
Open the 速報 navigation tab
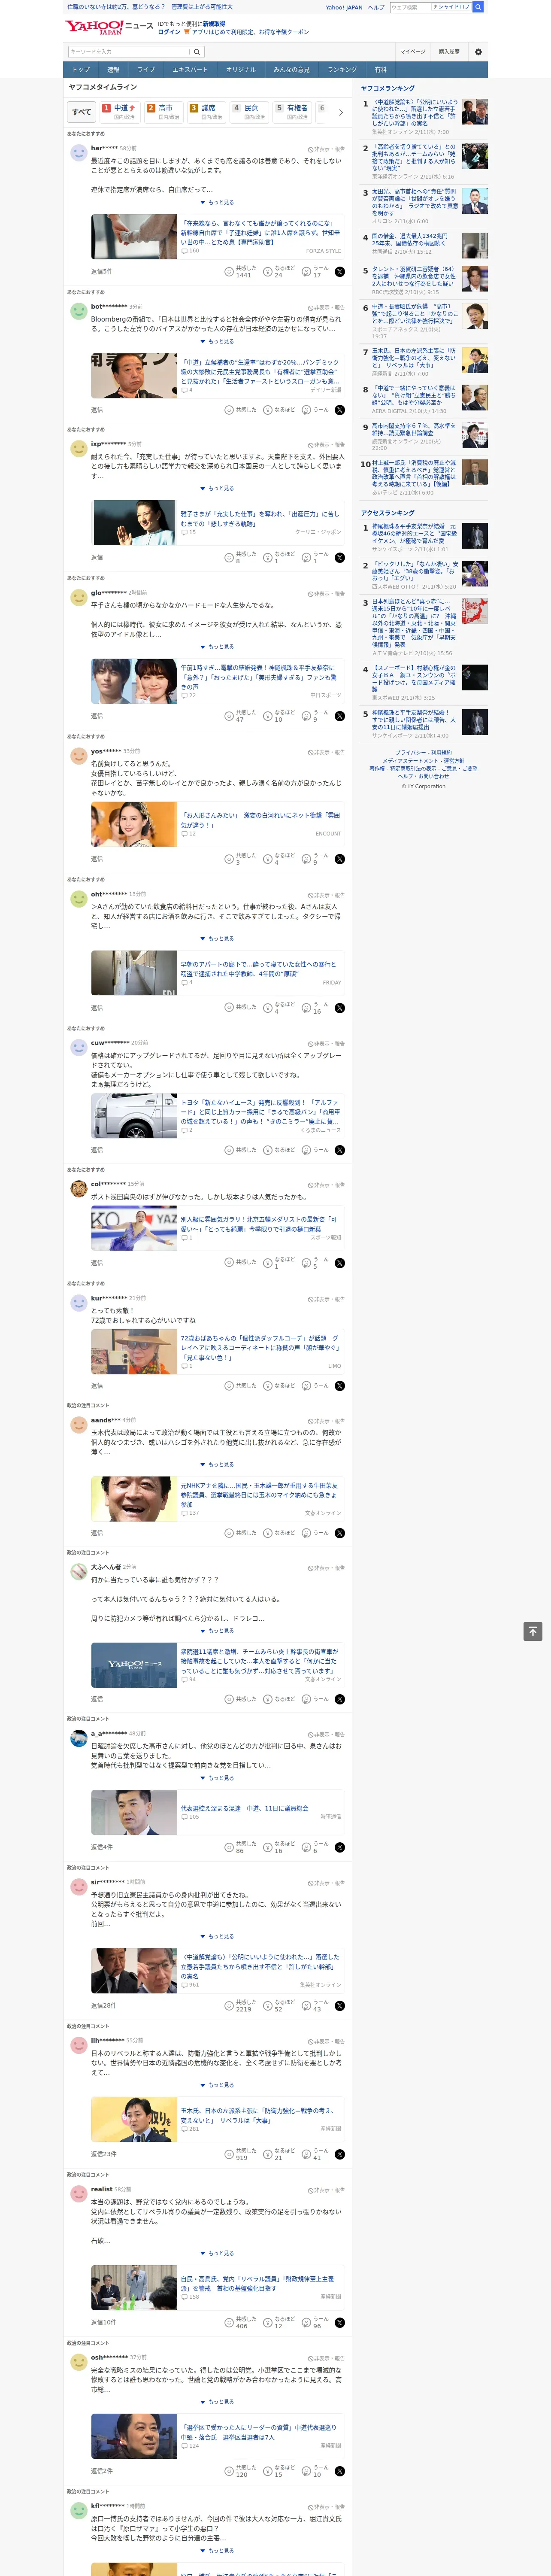113,70
